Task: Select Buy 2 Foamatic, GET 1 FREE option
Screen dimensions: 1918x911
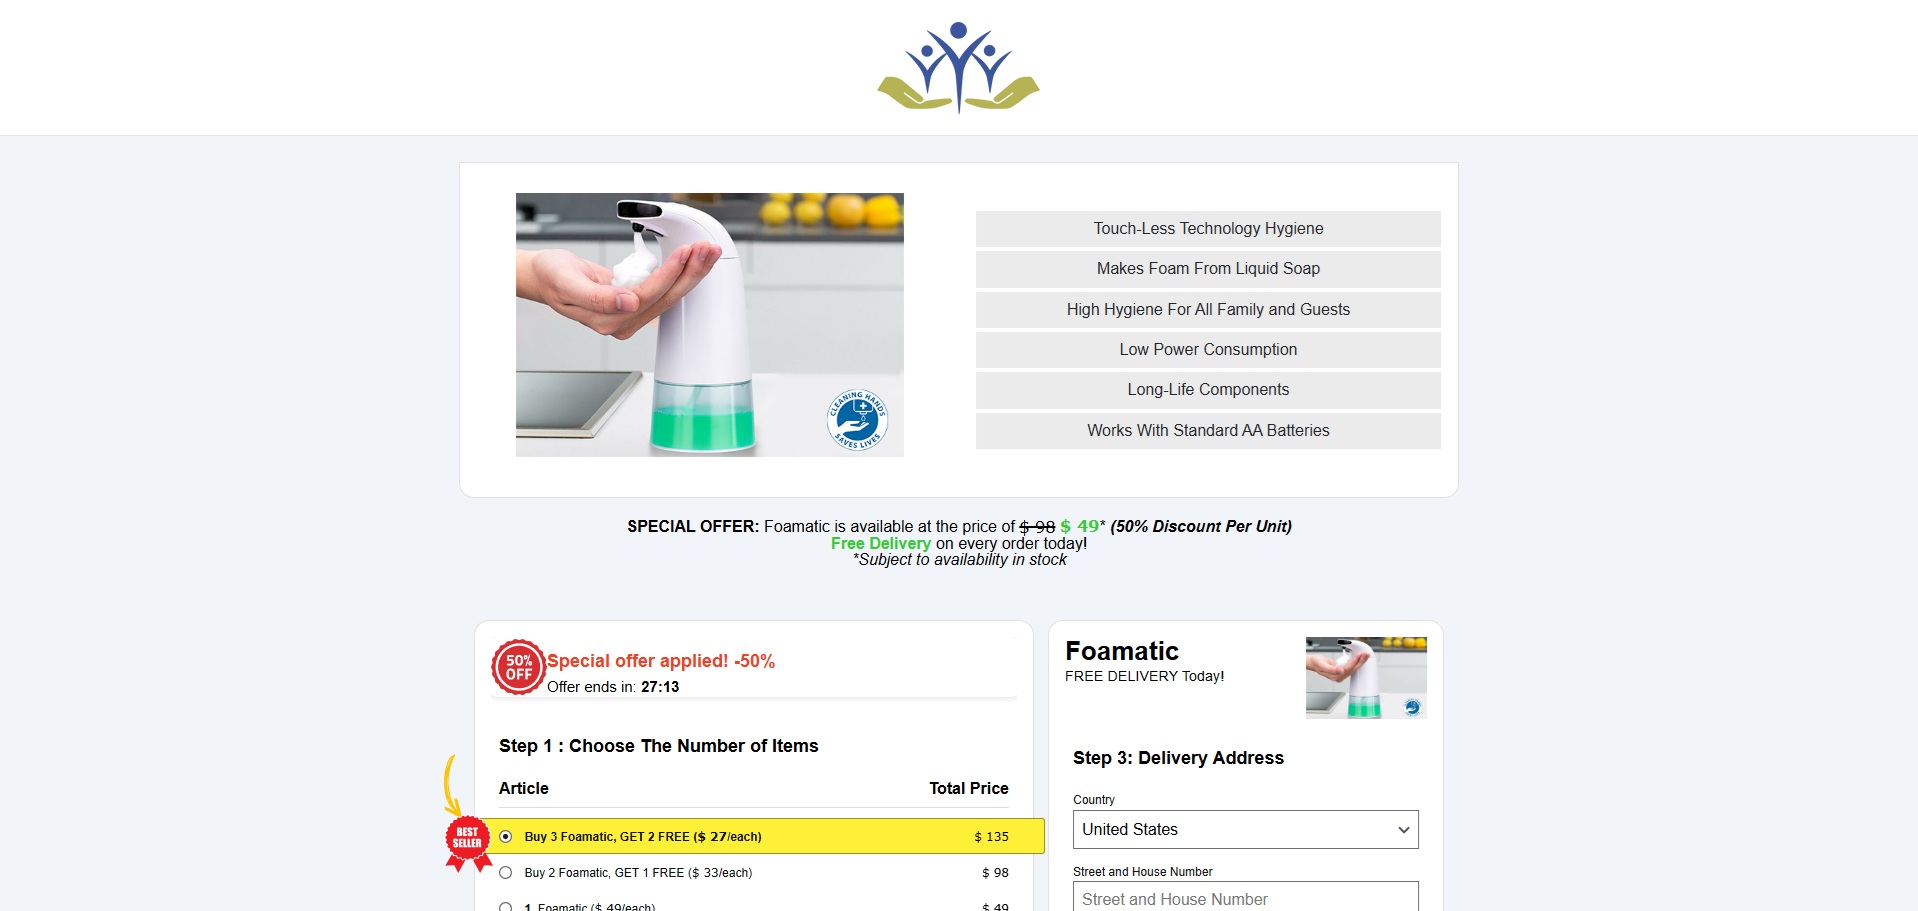Action: (x=506, y=873)
